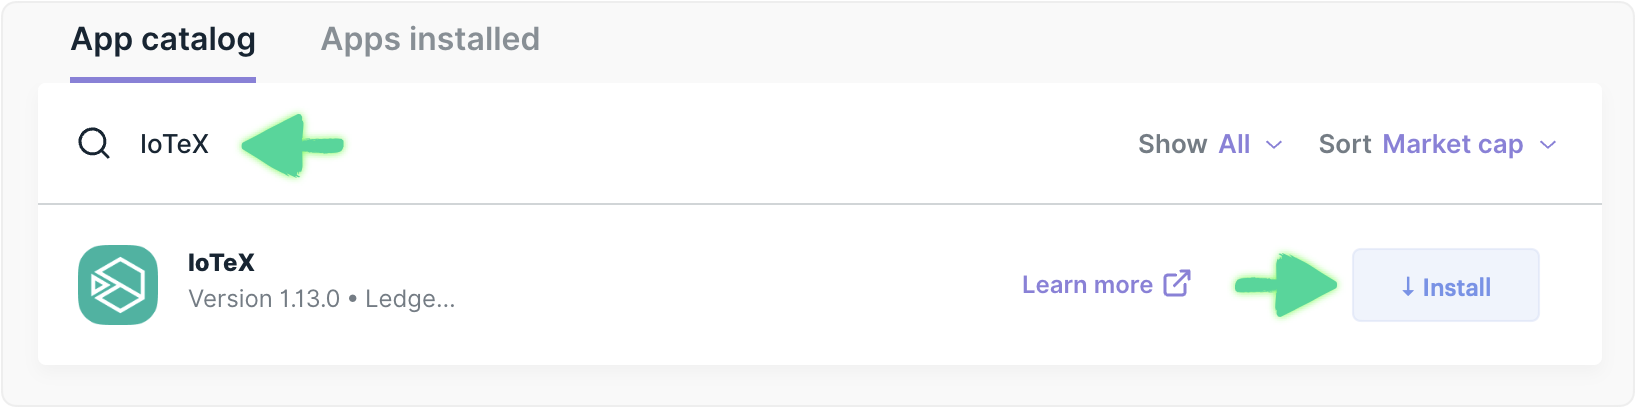Expand the chevron beside Show All
This screenshot has height=408, width=1636.
[1274, 145]
